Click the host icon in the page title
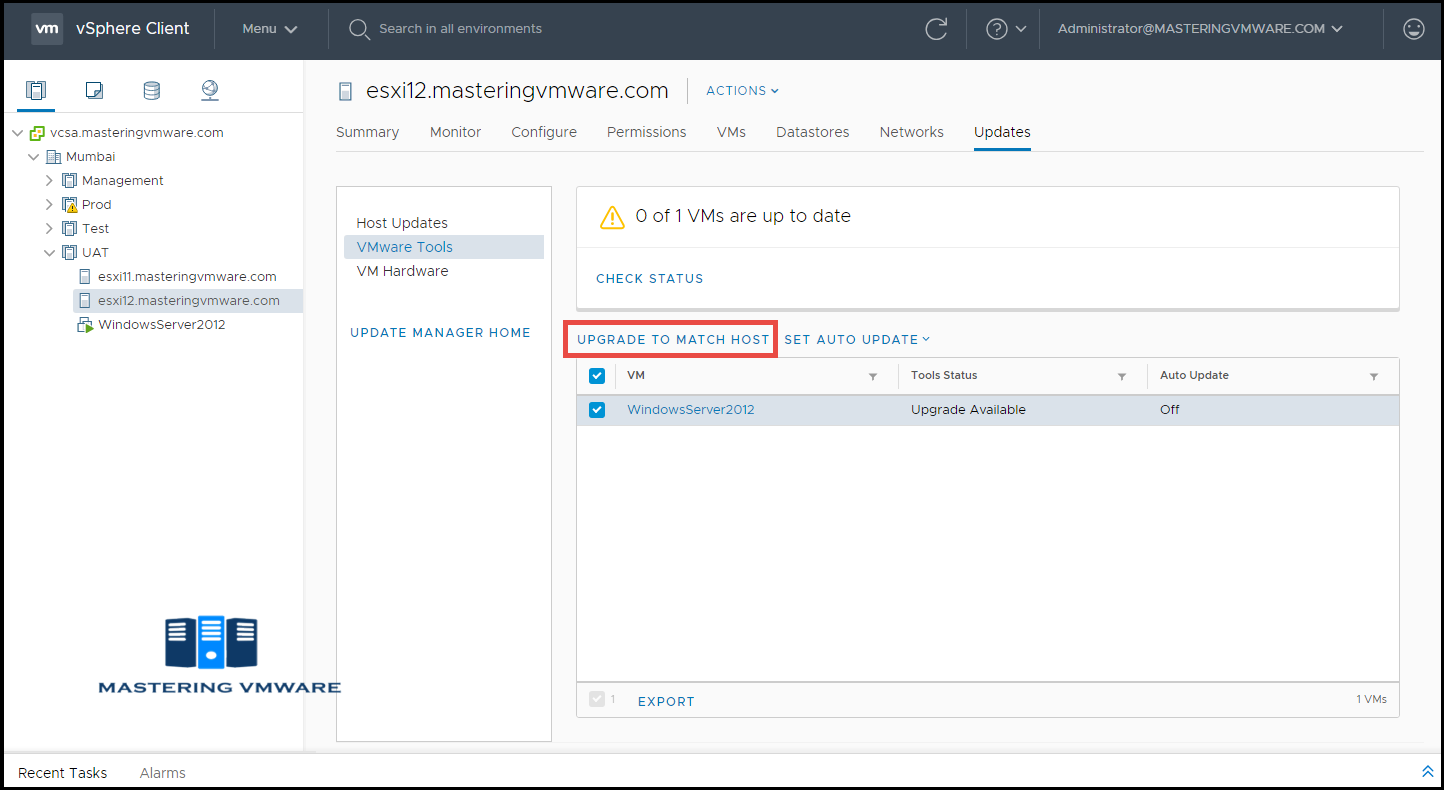This screenshot has width=1444, height=790. click(346, 91)
